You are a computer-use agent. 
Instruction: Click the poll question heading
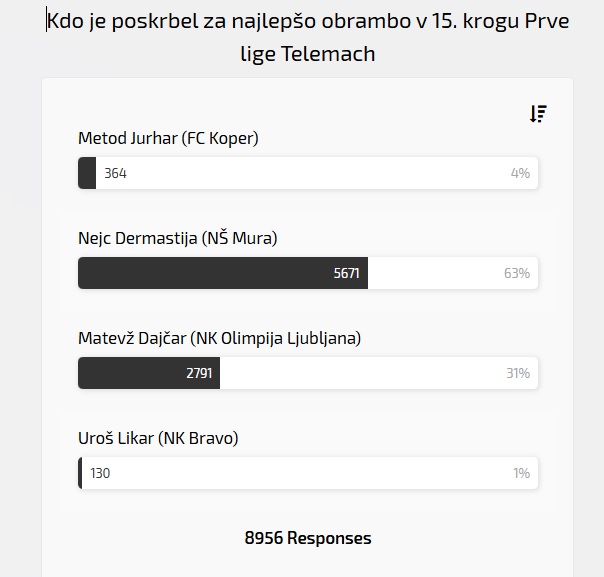tap(308, 36)
